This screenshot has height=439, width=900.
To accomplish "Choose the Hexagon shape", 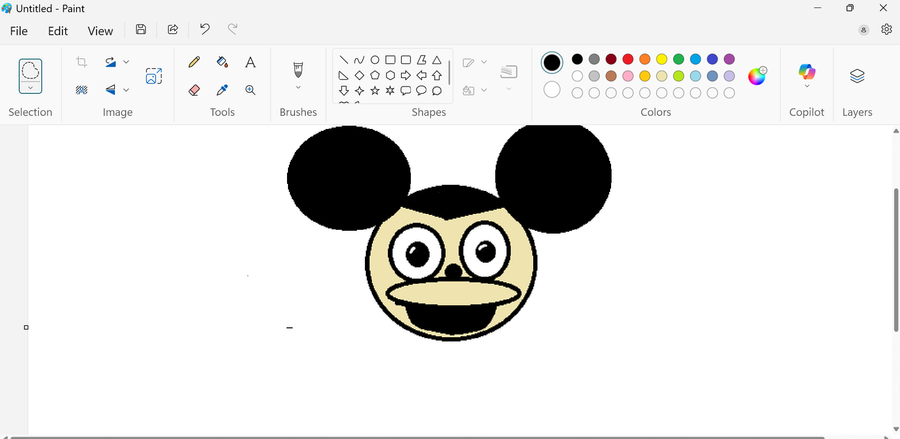I will click(390, 75).
